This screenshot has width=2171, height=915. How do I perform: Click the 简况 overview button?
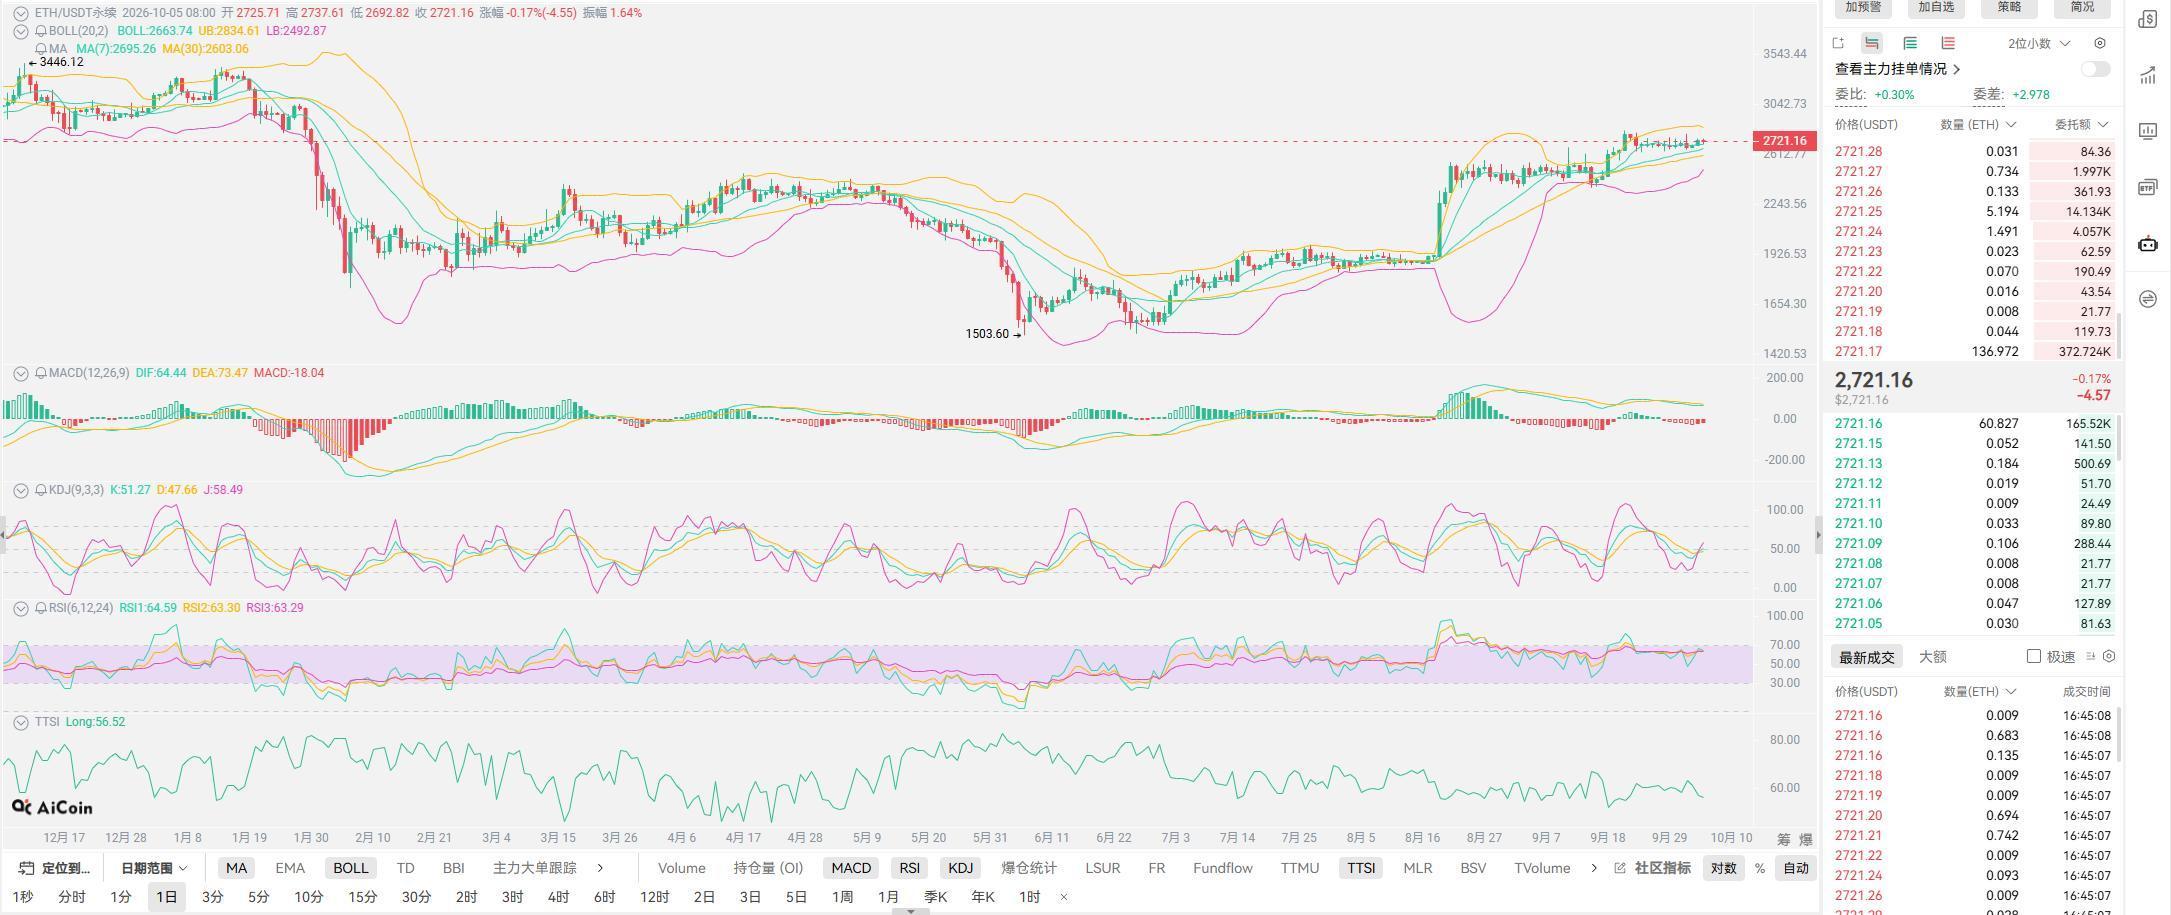tap(2082, 7)
